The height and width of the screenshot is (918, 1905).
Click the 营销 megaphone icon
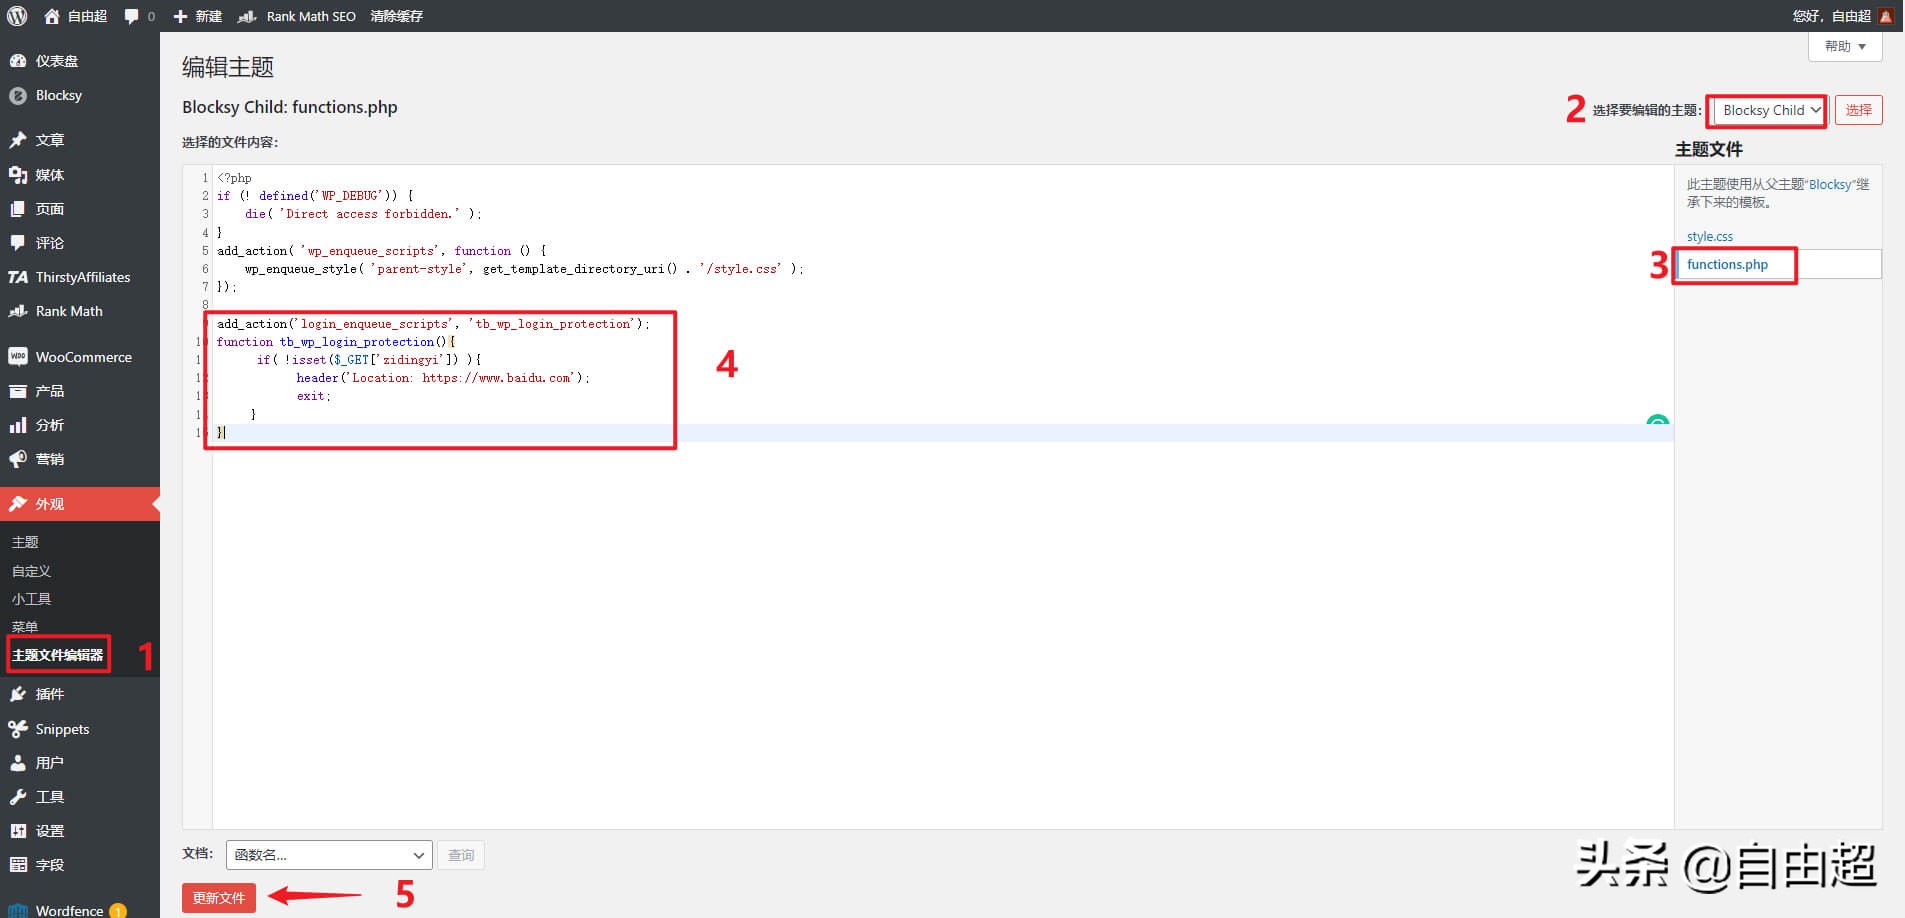[x=18, y=459]
